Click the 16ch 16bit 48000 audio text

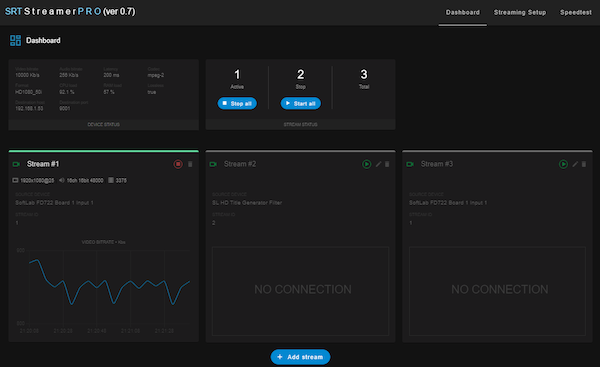[85, 180]
